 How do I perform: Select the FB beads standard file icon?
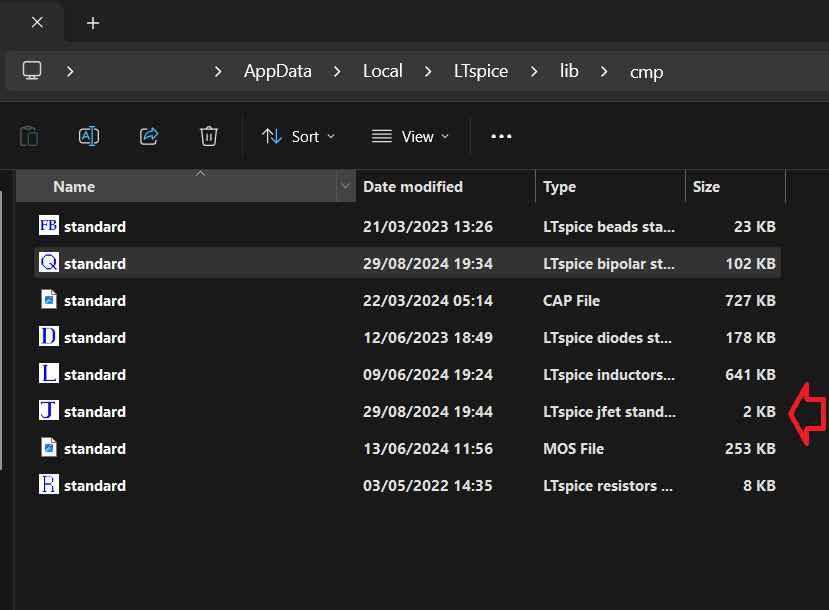pos(49,225)
